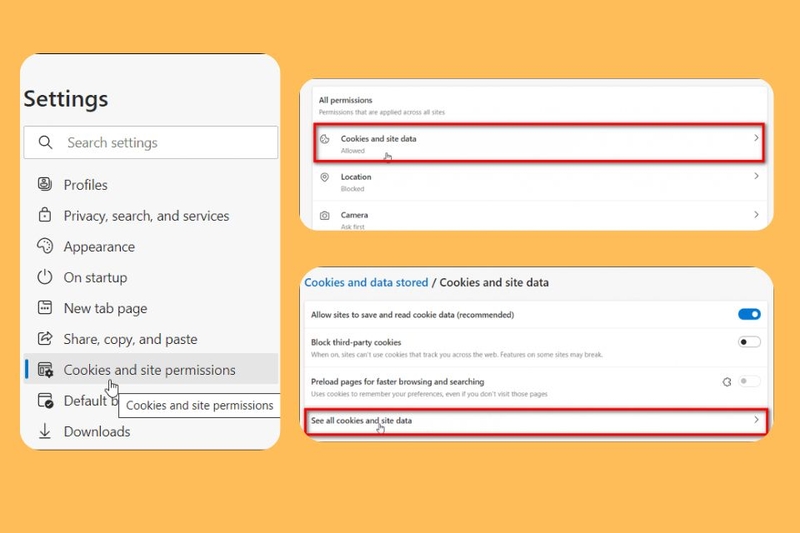Expand the Camera permission chevron
The height and width of the screenshot is (533, 800).
pyautogui.click(x=756, y=215)
